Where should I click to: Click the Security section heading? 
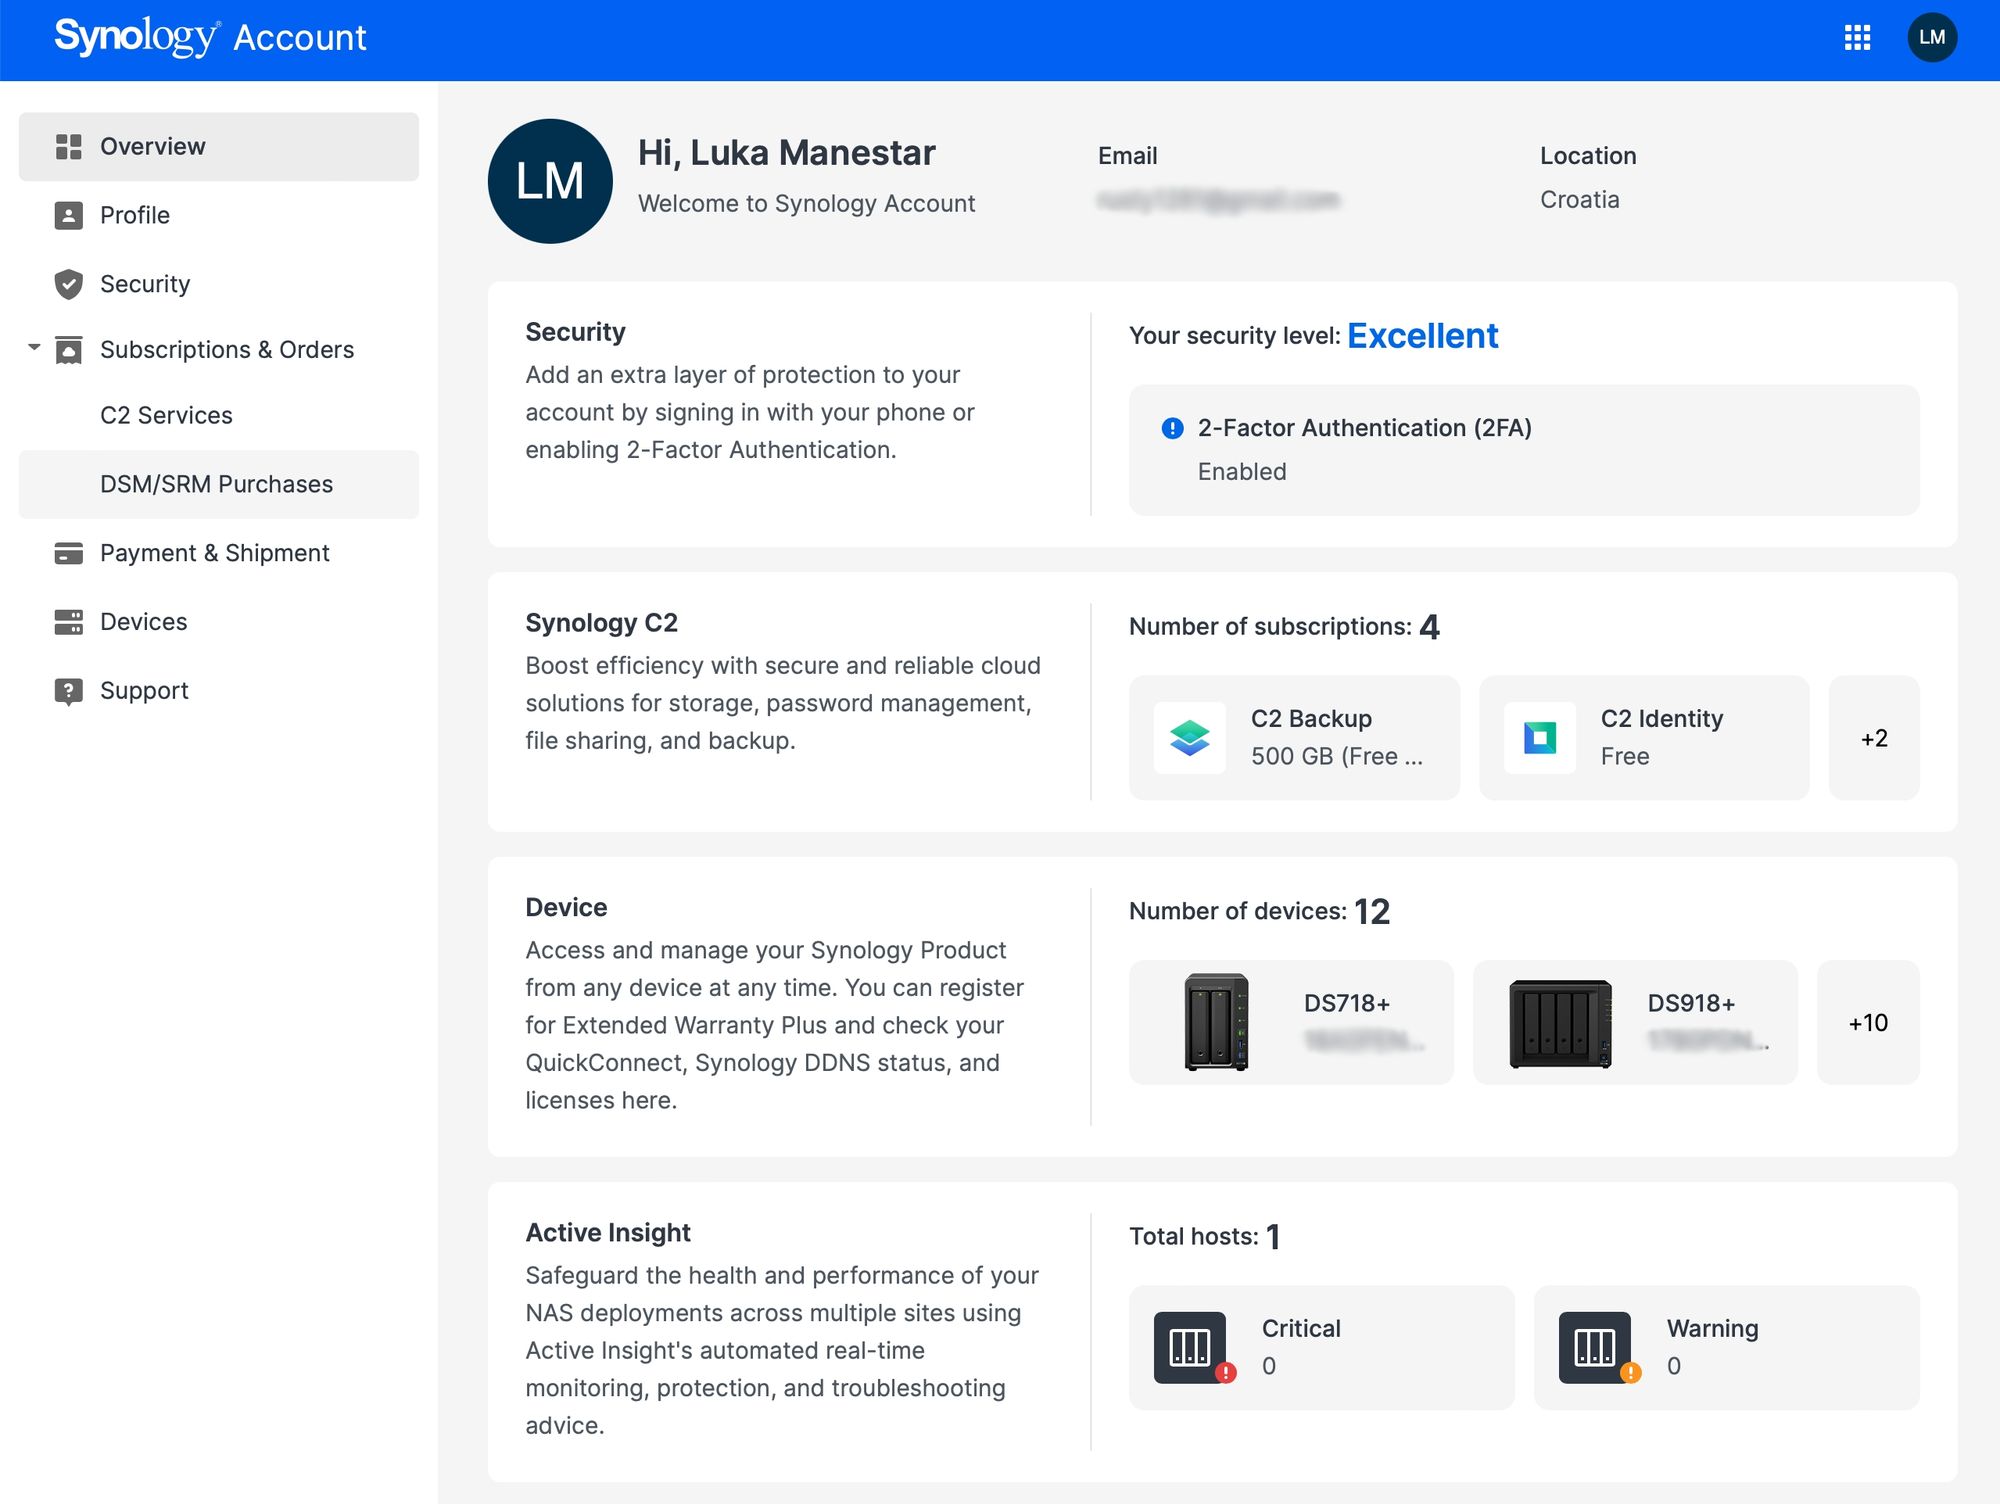coord(575,332)
